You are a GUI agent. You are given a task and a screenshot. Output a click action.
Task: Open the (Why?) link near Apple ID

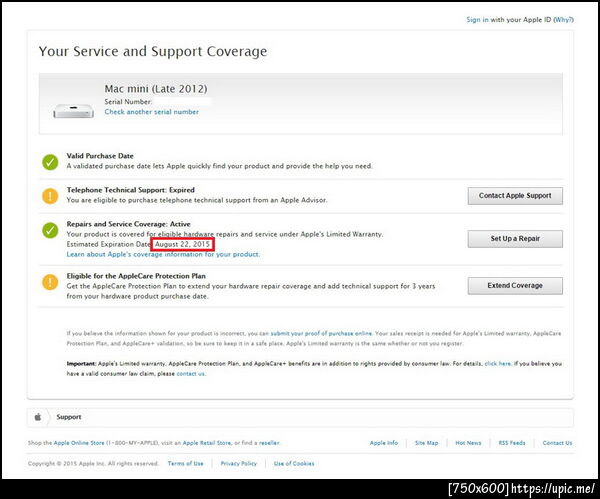(x=563, y=20)
